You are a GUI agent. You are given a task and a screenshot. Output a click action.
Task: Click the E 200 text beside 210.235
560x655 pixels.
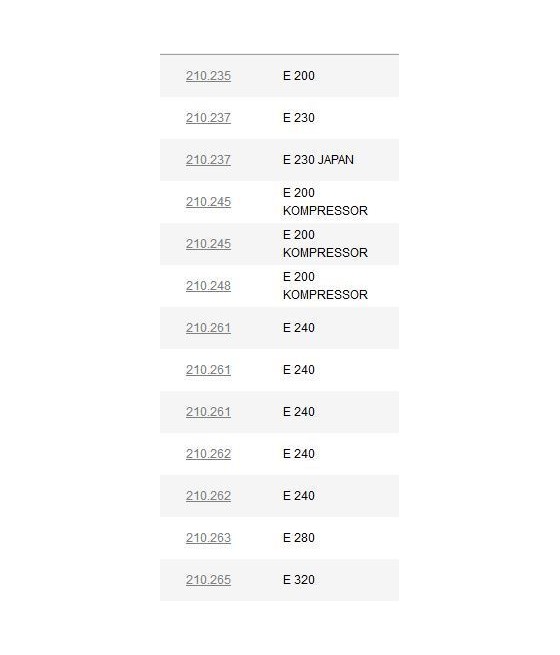(299, 76)
